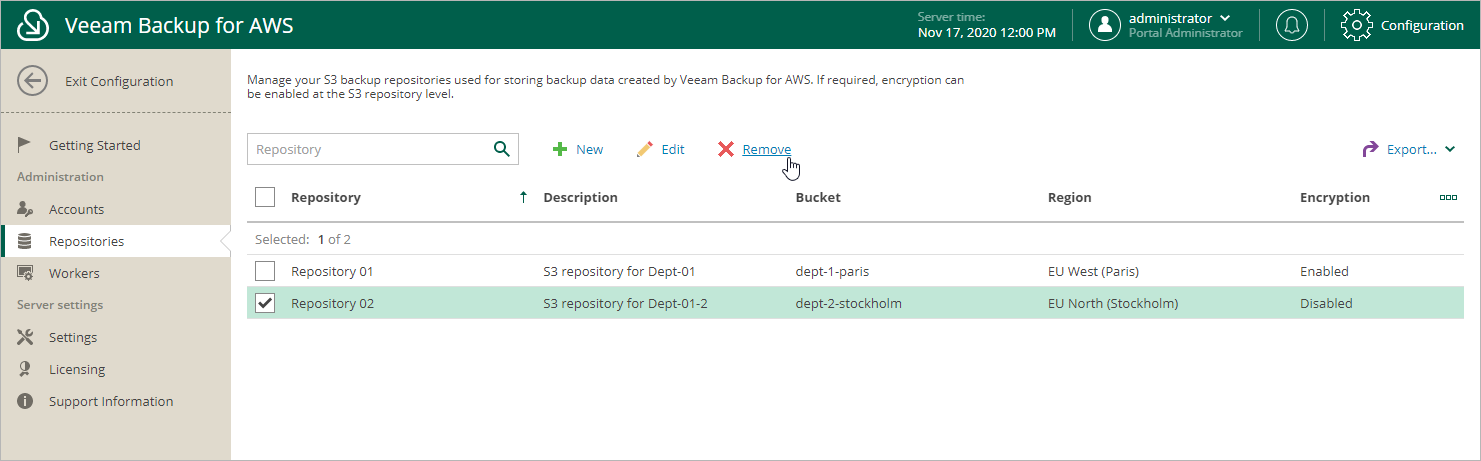Click EU West (Paris) region cell
1481x461 pixels.
(x=1093, y=271)
